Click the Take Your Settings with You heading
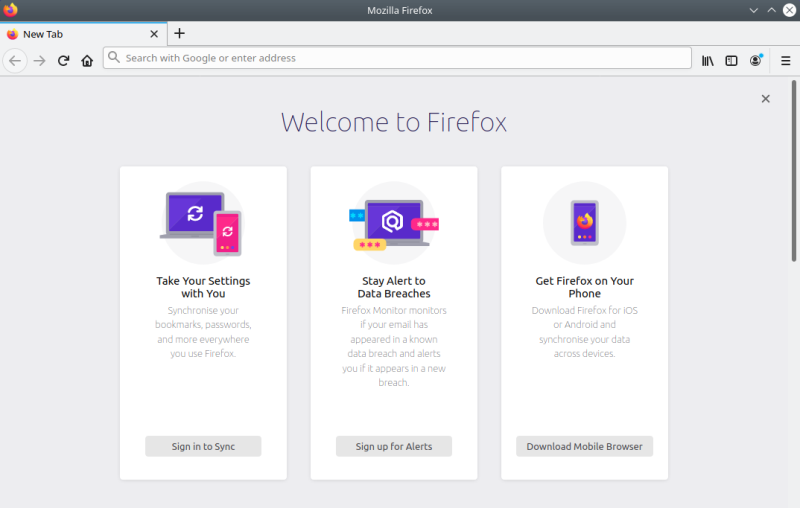This screenshot has height=508, width=800. coord(203,287)
